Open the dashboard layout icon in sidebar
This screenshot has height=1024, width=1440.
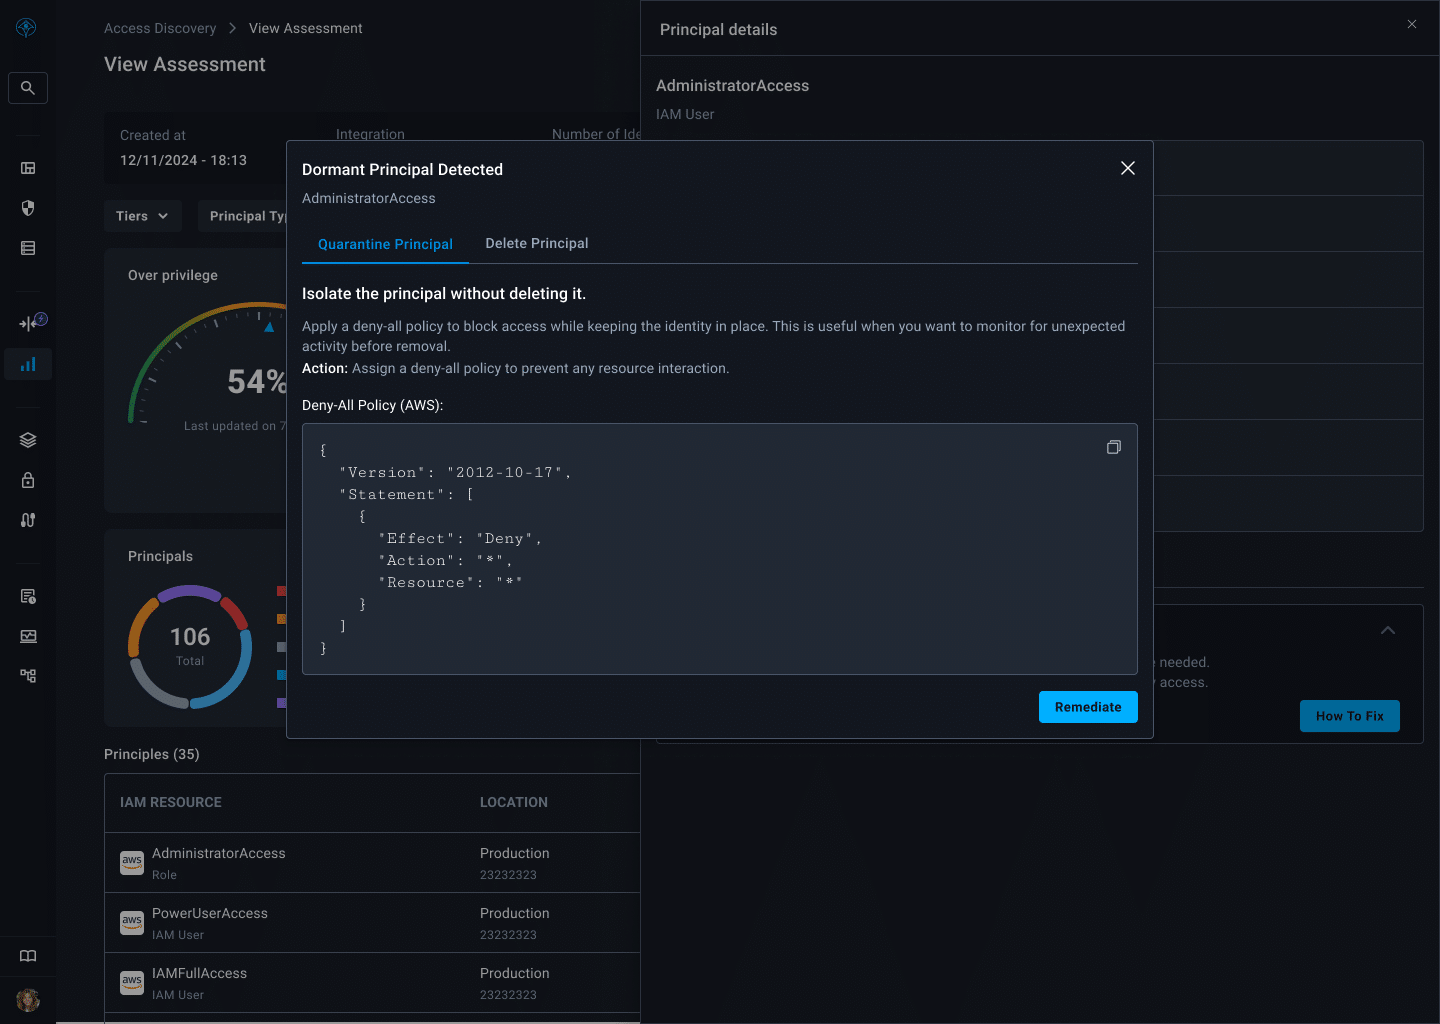pyautogui.click(x=28, y=168)
